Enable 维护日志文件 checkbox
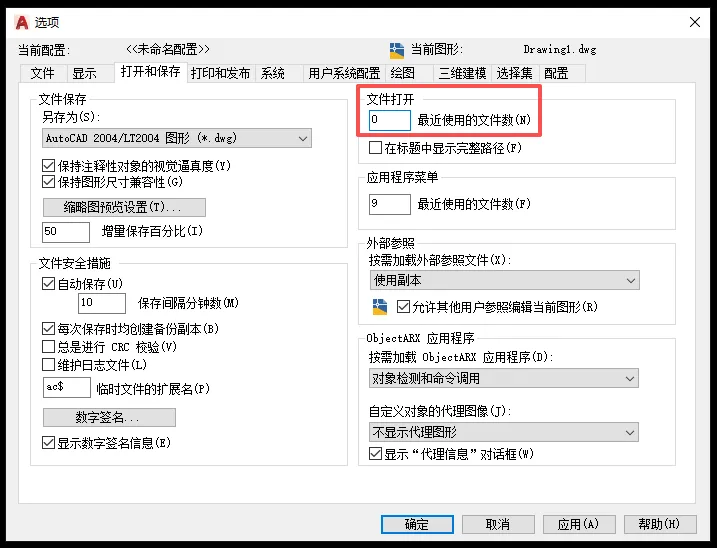Viewport: 717px width, 548px height. click(x=48, y=365)
